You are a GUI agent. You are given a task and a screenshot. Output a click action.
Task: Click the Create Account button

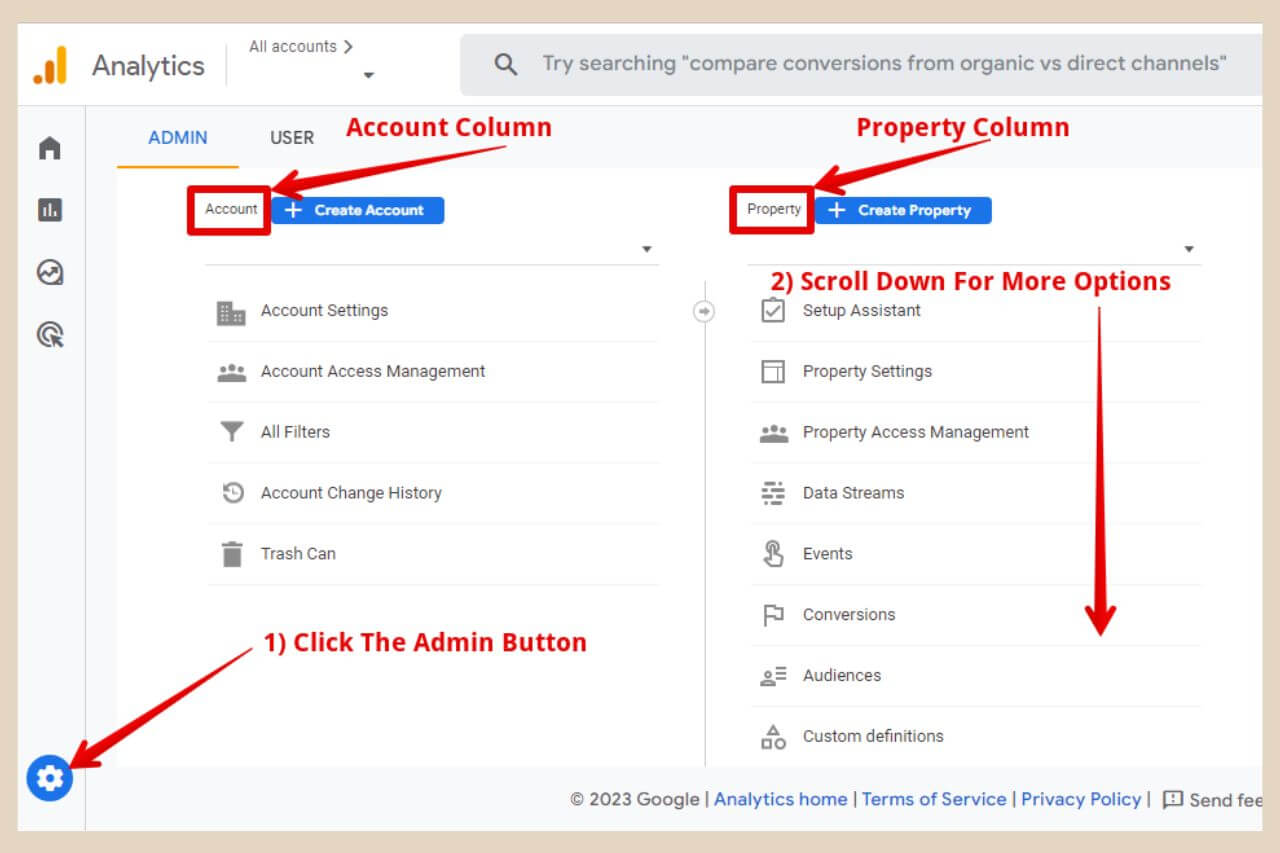[x=357, y=210]
